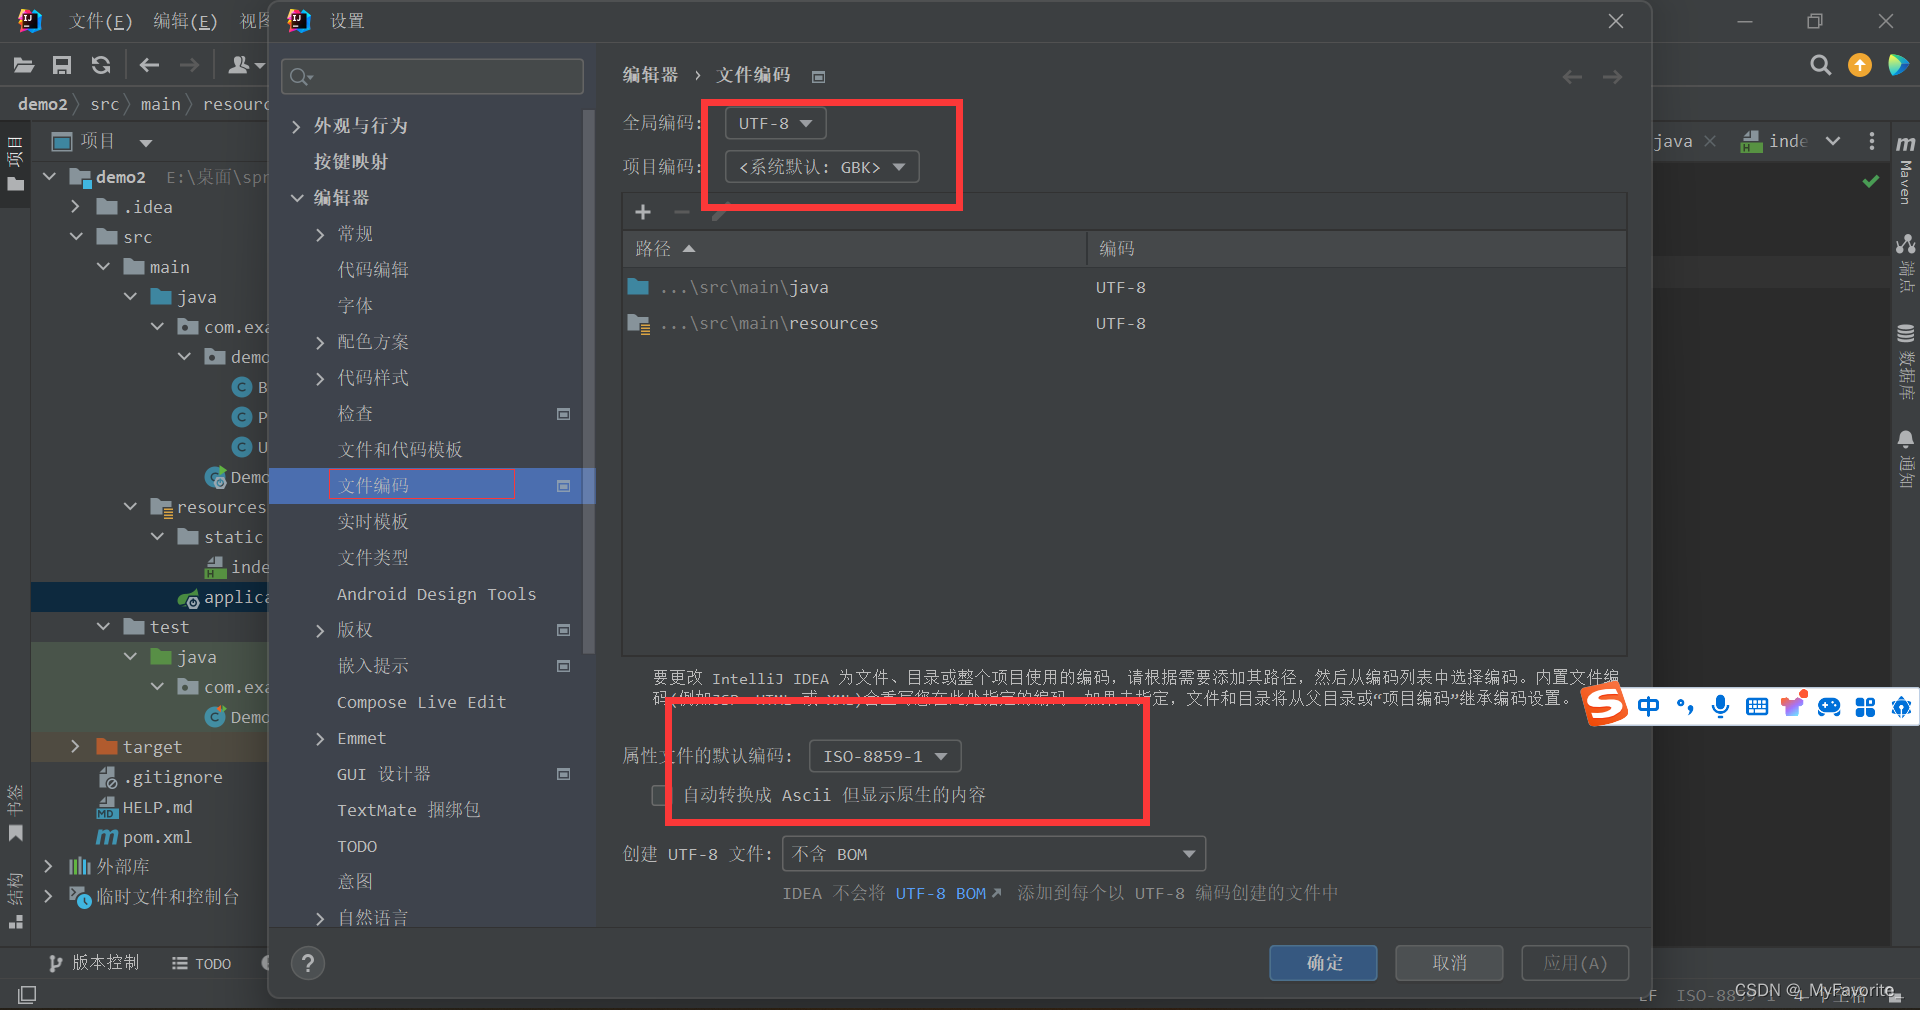This screenshot has width=1920, height=1010.
Task: Expand the 代码样式 settings node
Action: tap(320, 378)
